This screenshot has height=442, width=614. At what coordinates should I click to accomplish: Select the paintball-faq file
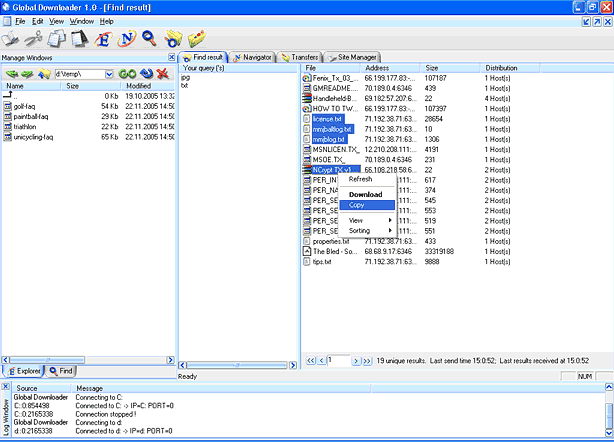coord(31,117)
